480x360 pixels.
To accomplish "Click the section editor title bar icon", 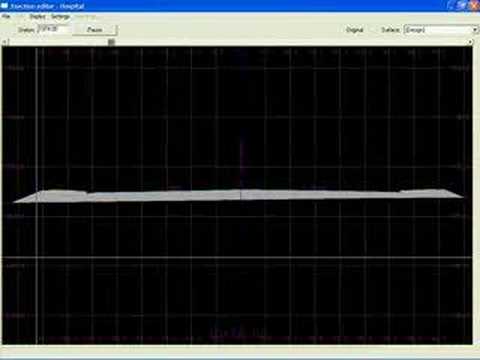I will tap(4, 6).
